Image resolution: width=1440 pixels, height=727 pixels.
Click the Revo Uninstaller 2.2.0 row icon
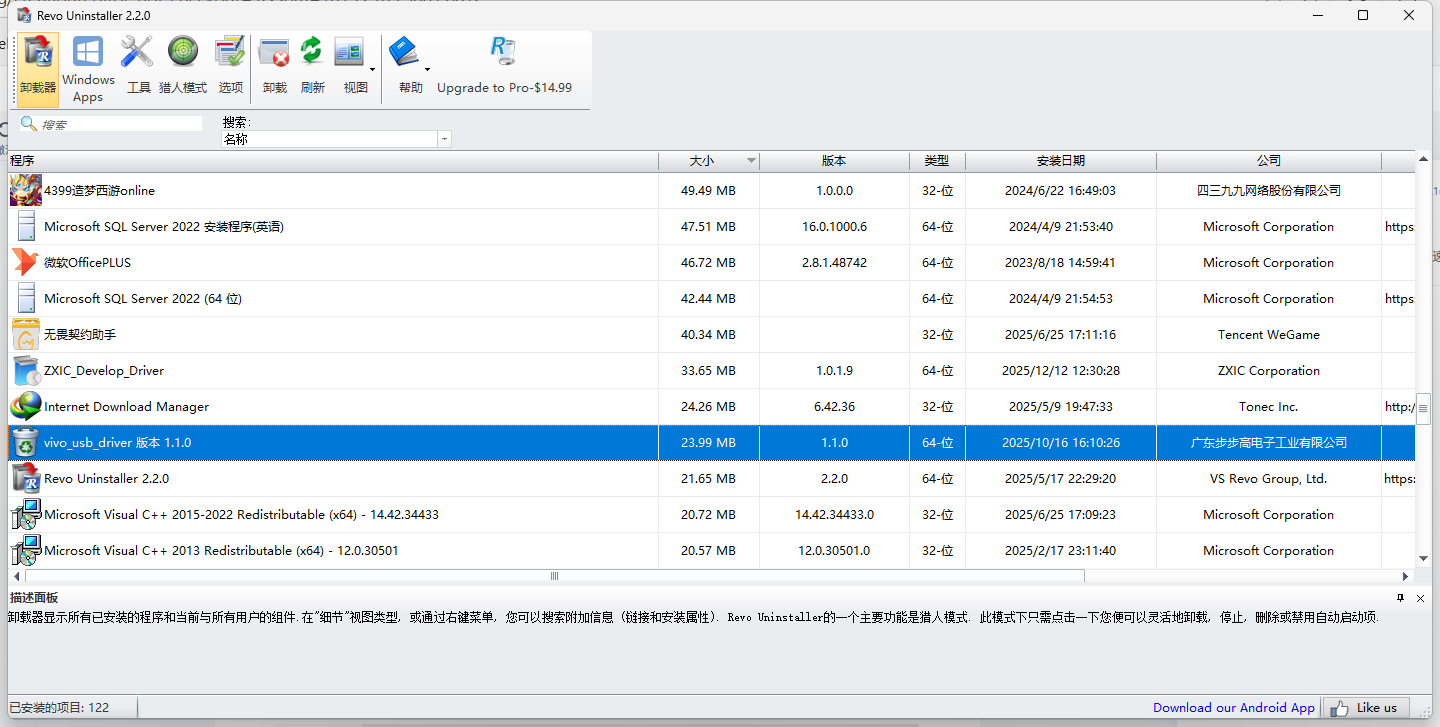(x=26, y=478)
